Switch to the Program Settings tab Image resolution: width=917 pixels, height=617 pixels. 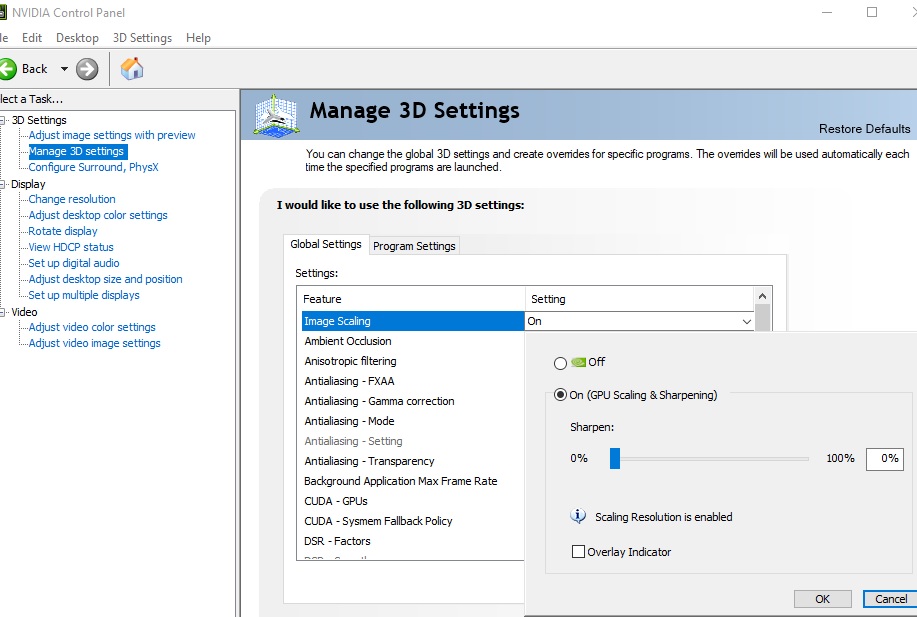coord(414,246)
